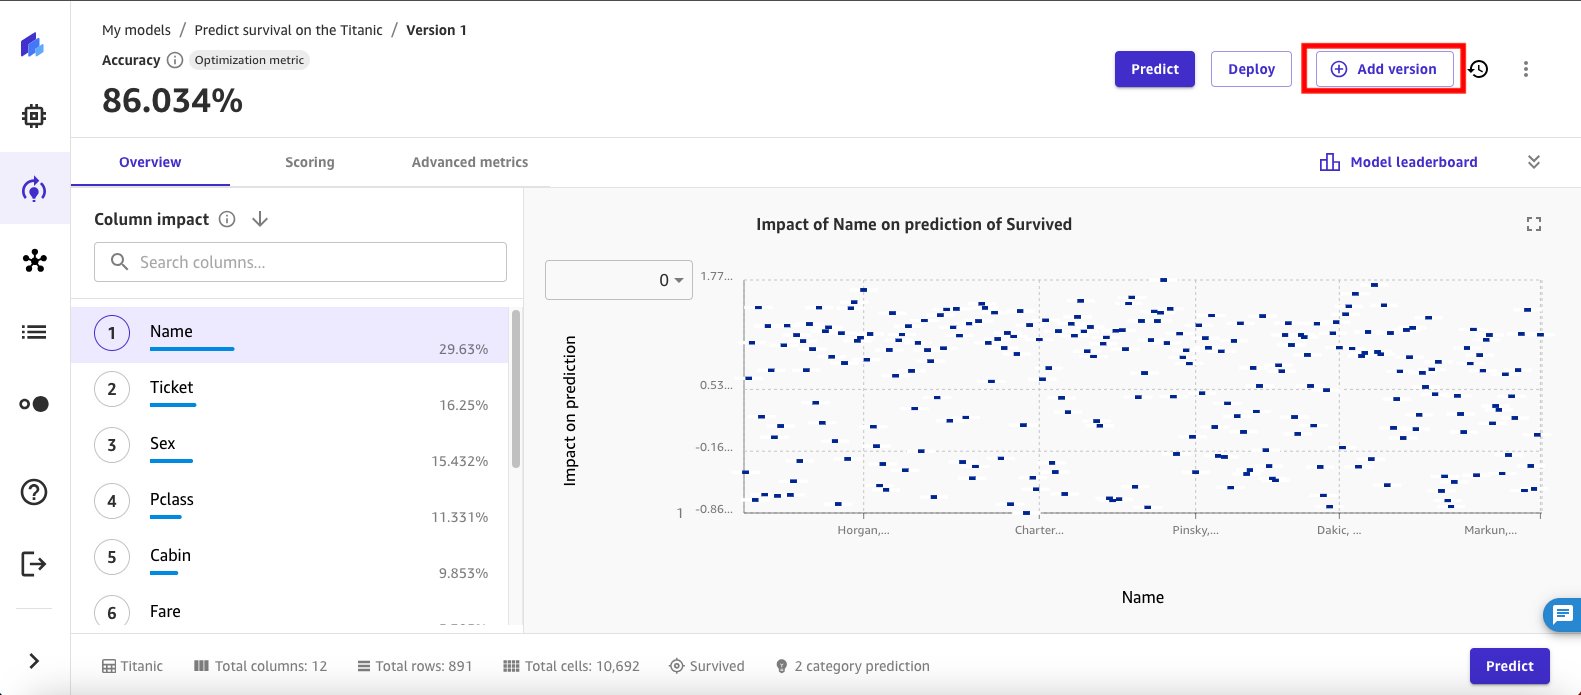Switch to the Overview tab

150,162
